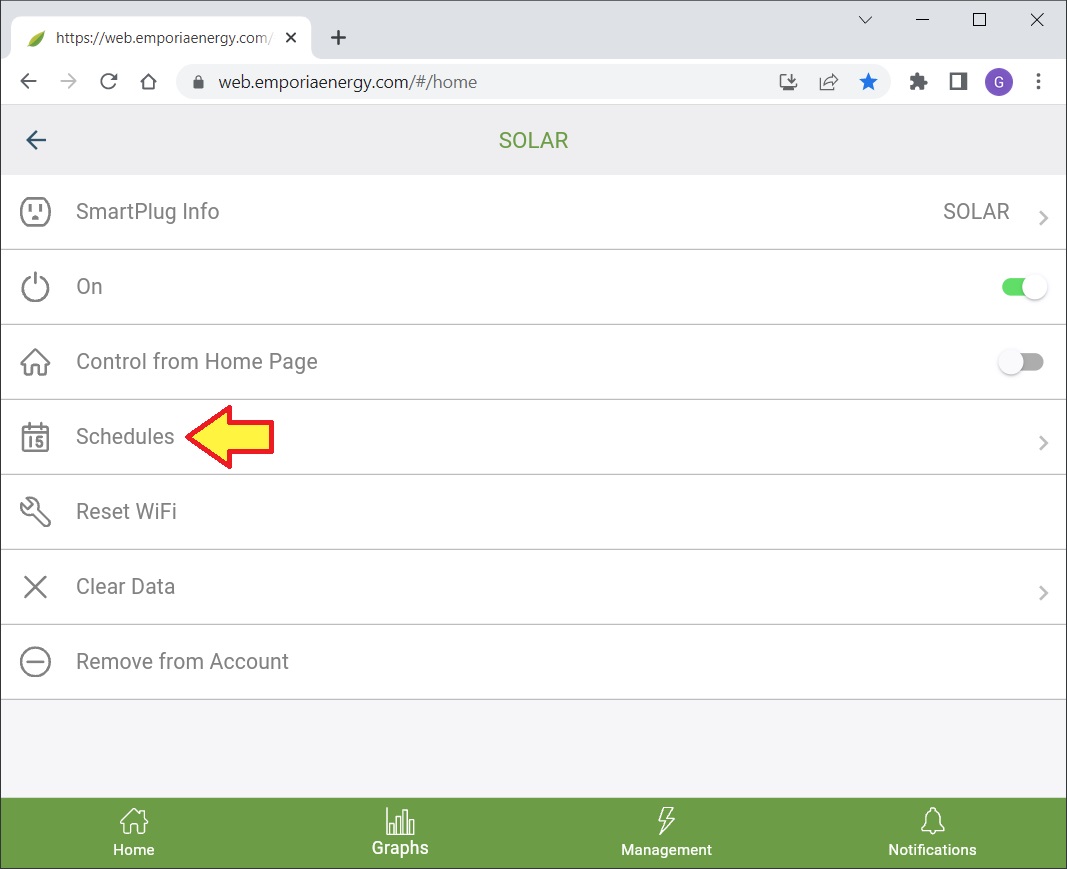Click the SmartPlug outlet icon
The image size is (1067, 869).
click(35, 212)
